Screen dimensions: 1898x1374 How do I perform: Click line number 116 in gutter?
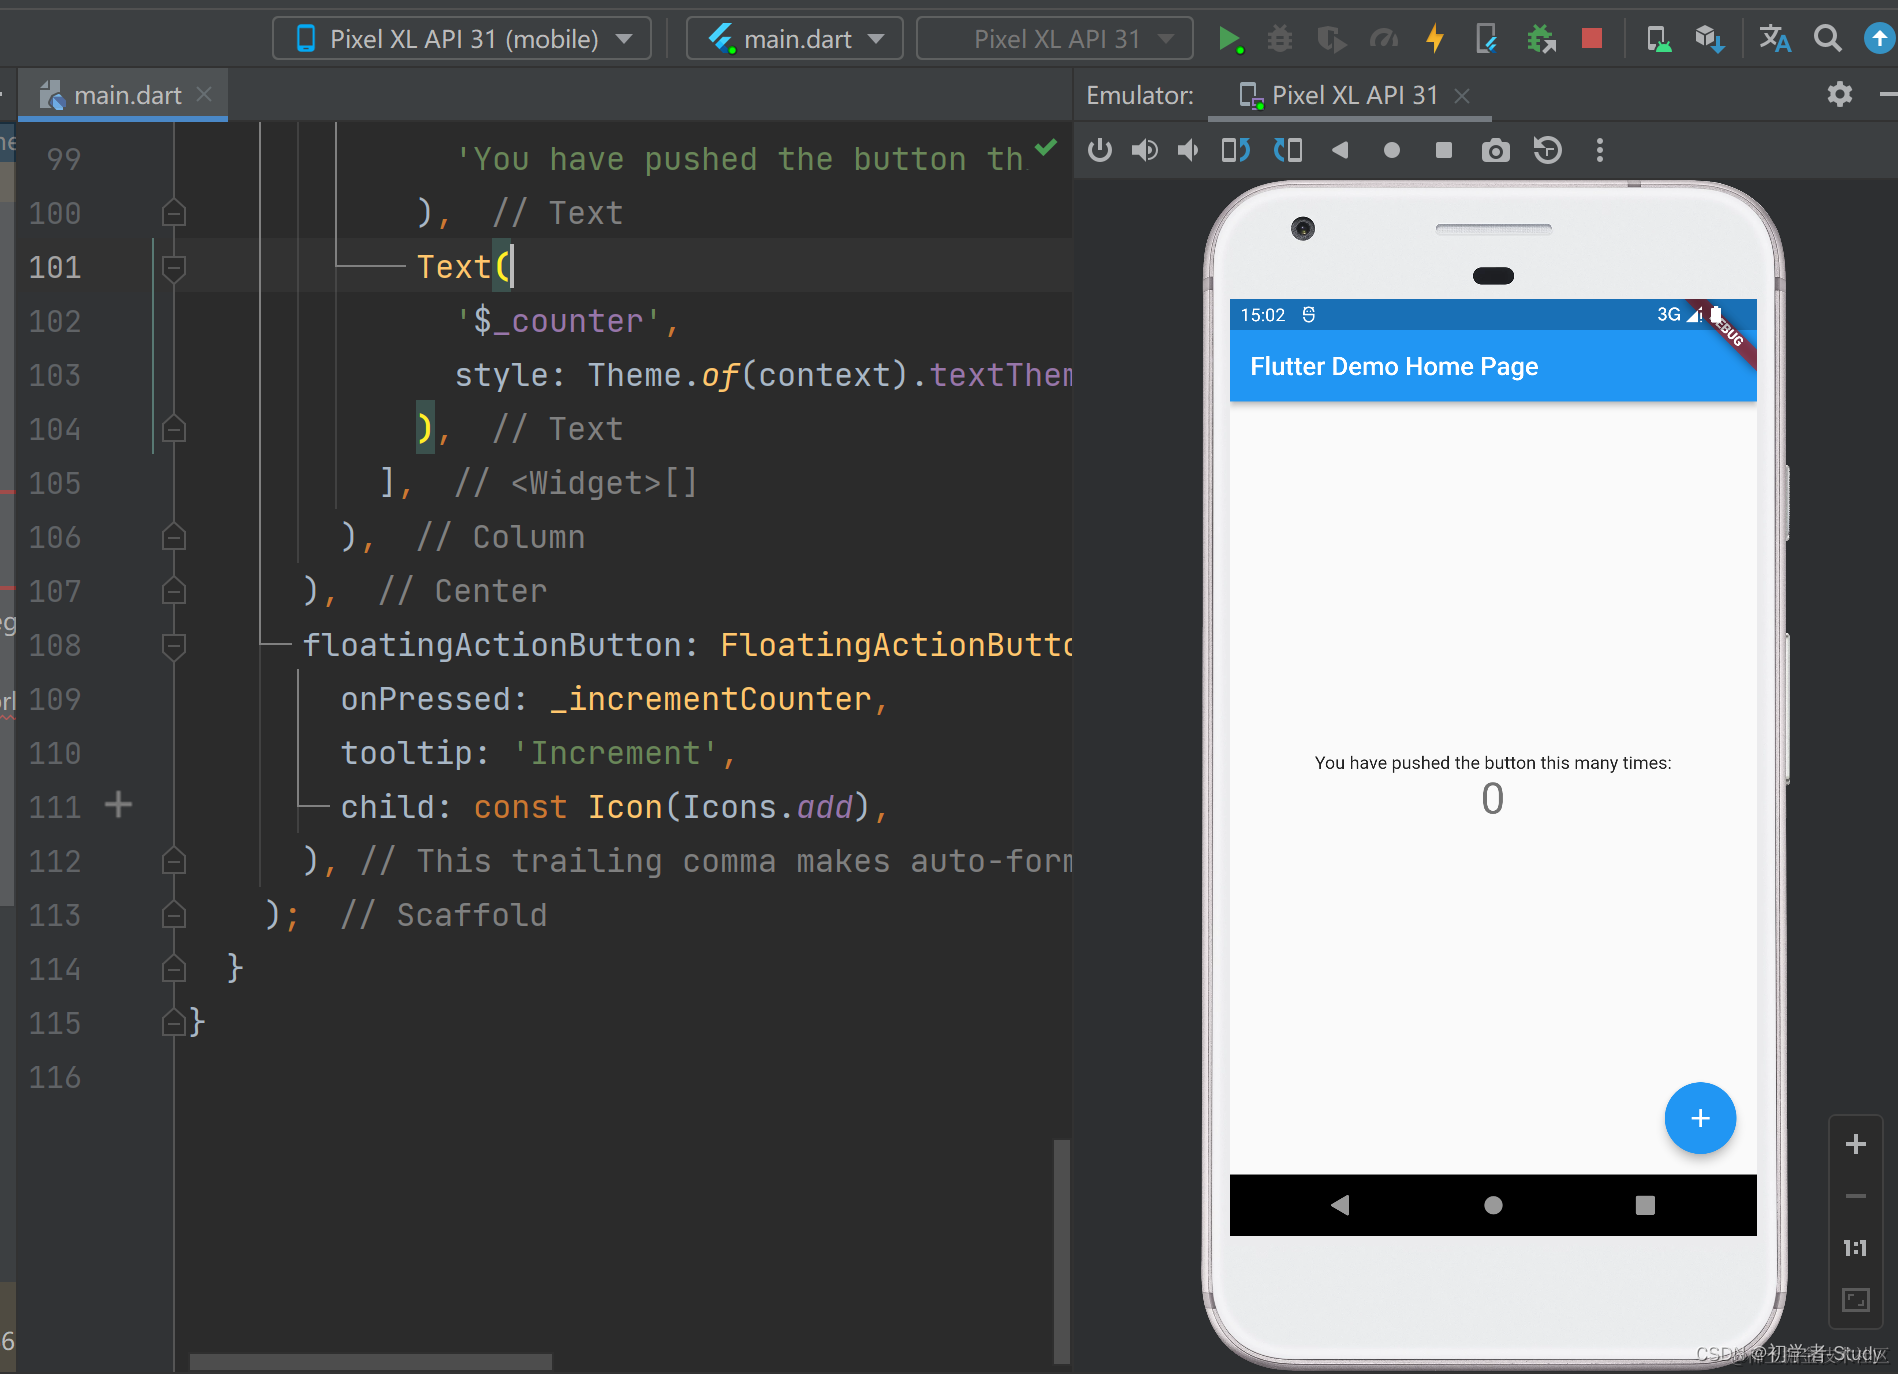click(x=55, y=1077)
